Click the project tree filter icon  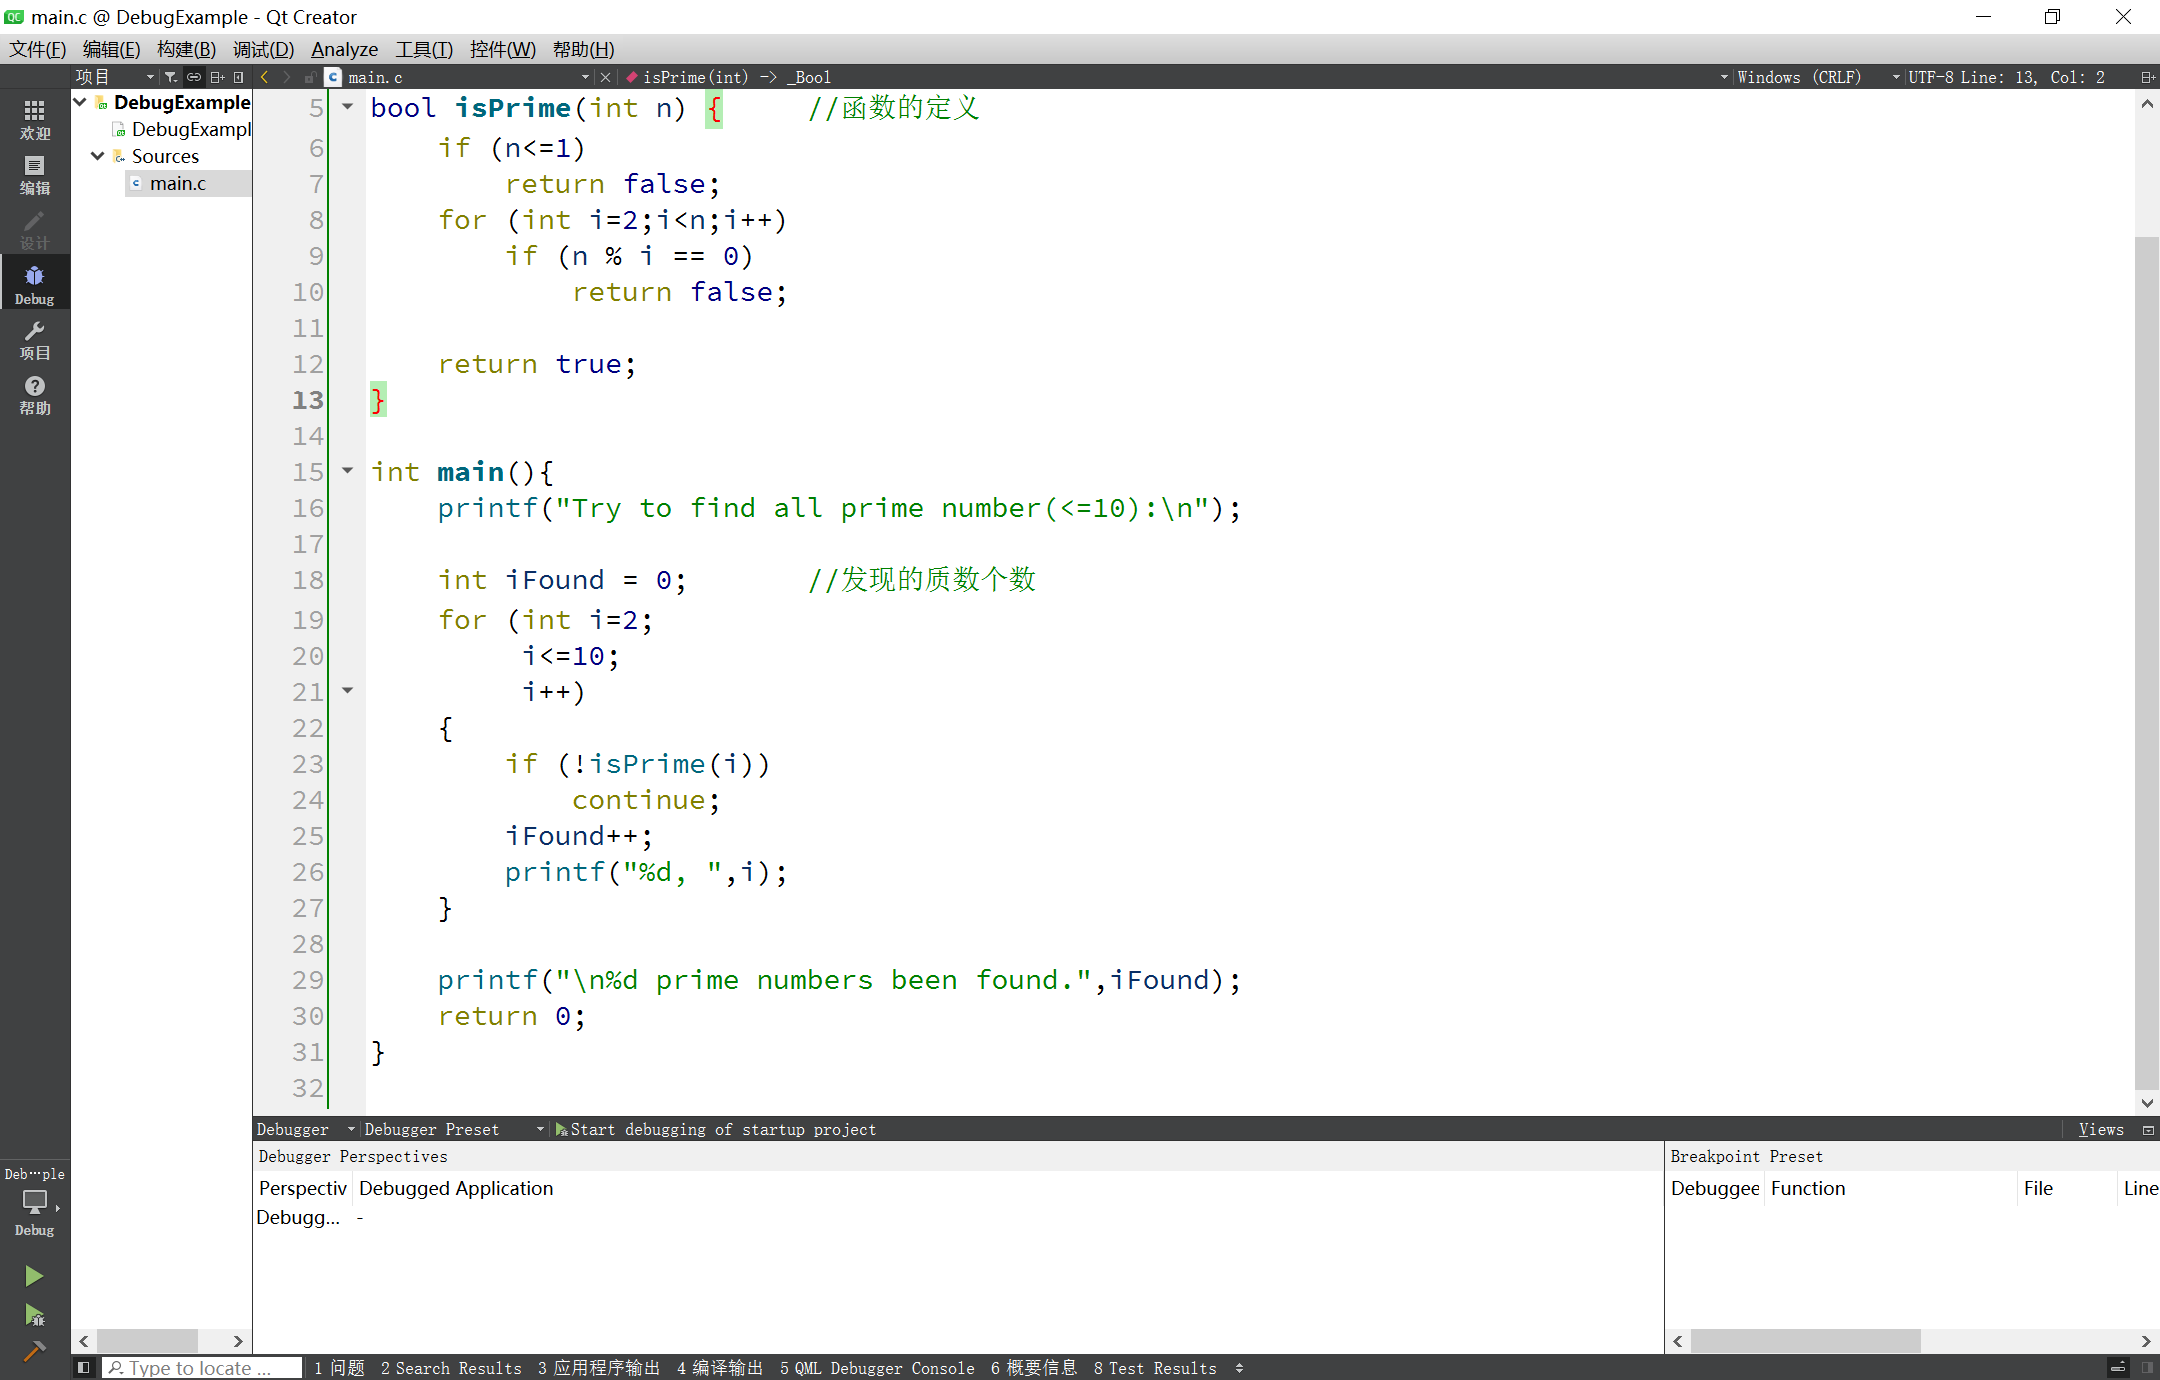[x=171, y=77]
